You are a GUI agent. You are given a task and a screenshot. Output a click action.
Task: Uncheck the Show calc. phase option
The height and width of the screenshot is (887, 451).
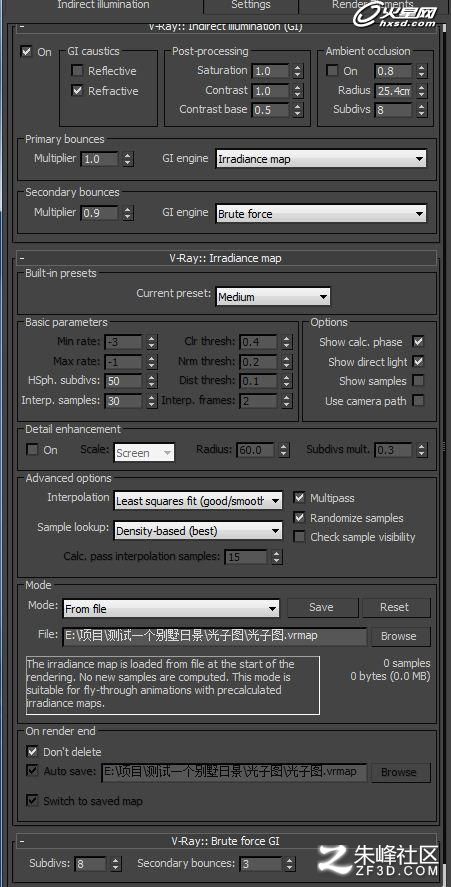(x=418, y=342)
